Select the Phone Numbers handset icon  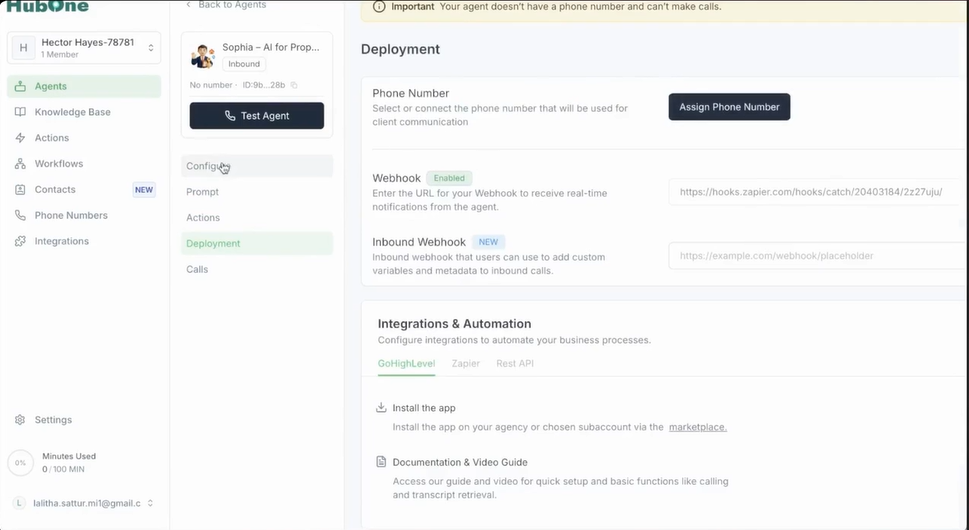click(20, 215)
